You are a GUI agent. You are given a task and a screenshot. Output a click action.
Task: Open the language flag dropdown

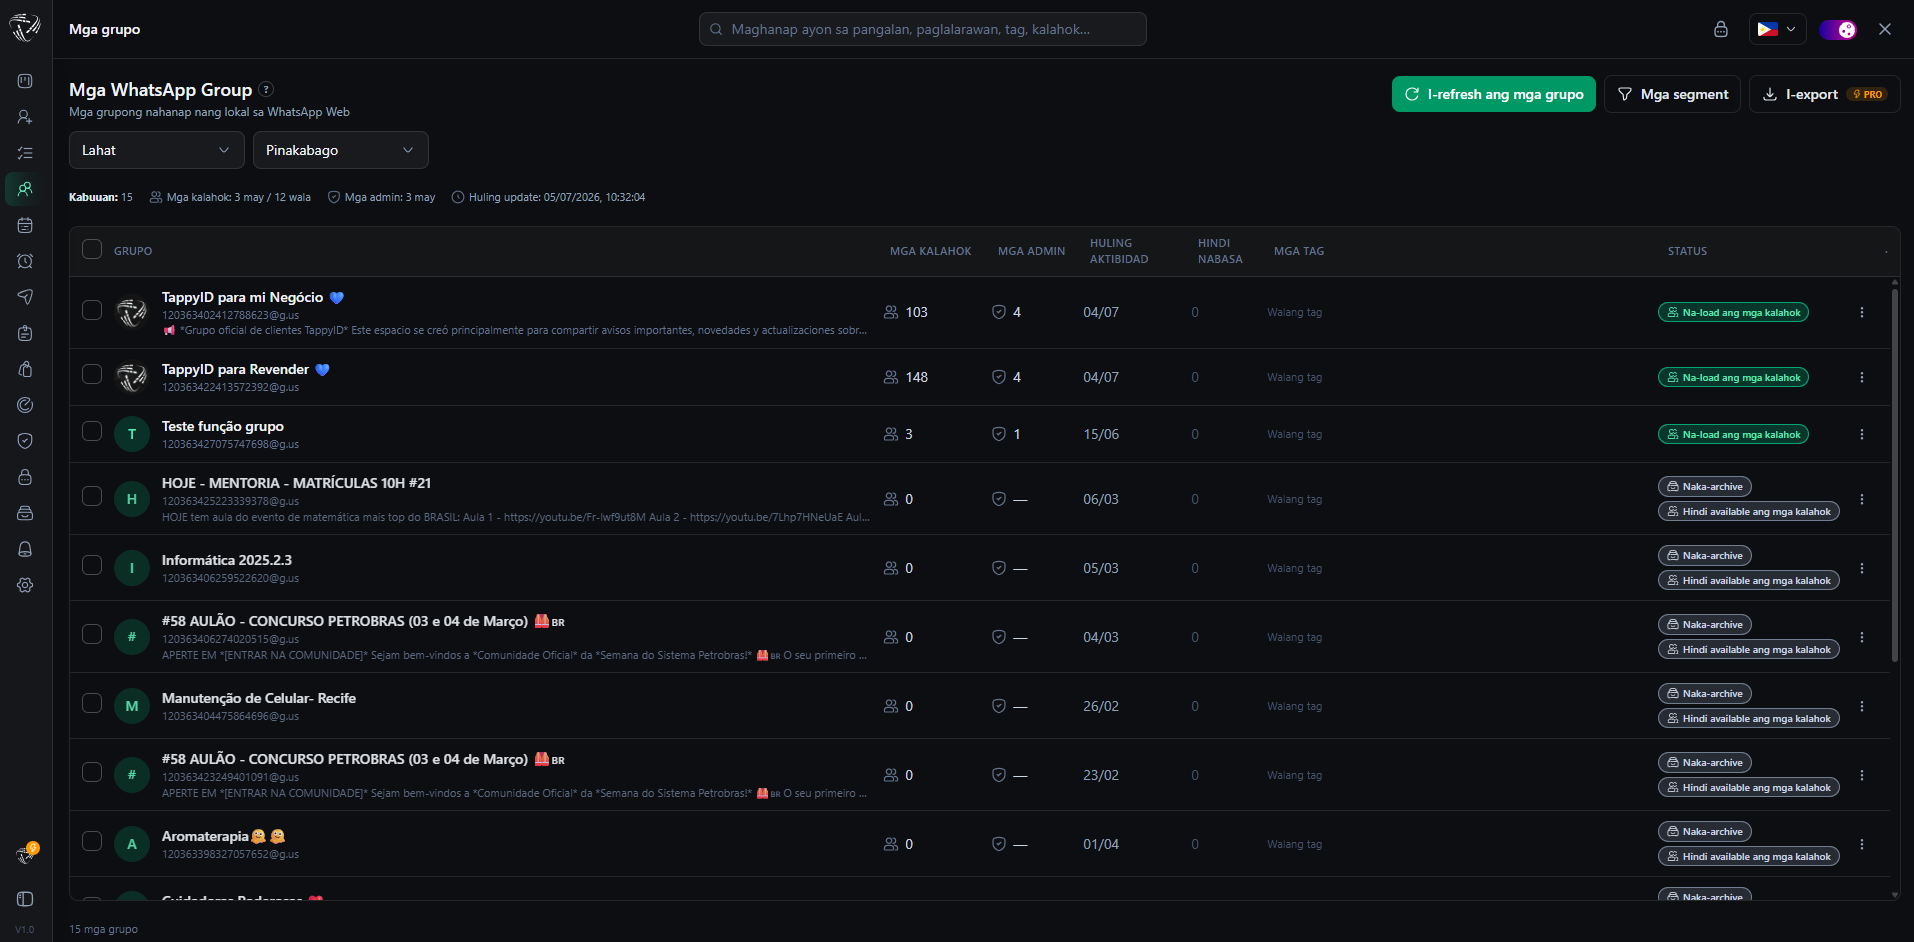[1777, 29]
